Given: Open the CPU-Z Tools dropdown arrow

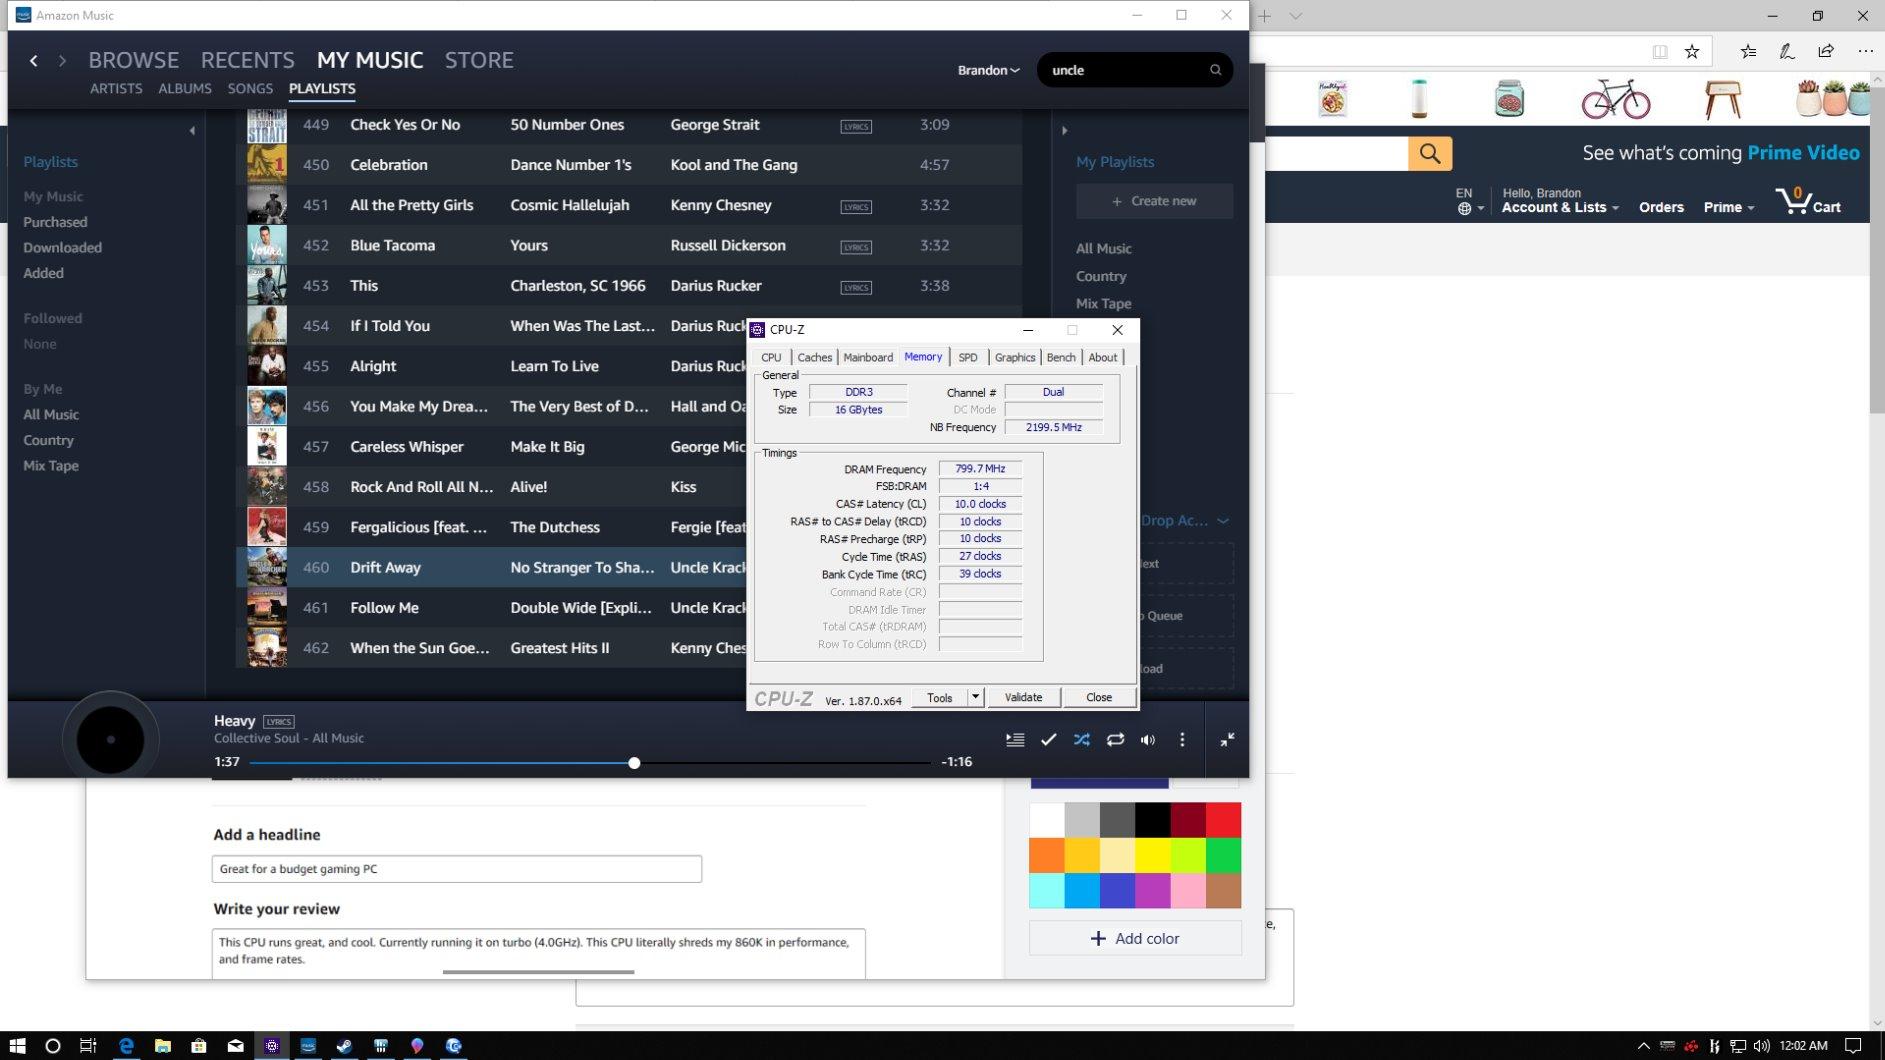Looking at the screenshot, I should (x=975, y=697).
